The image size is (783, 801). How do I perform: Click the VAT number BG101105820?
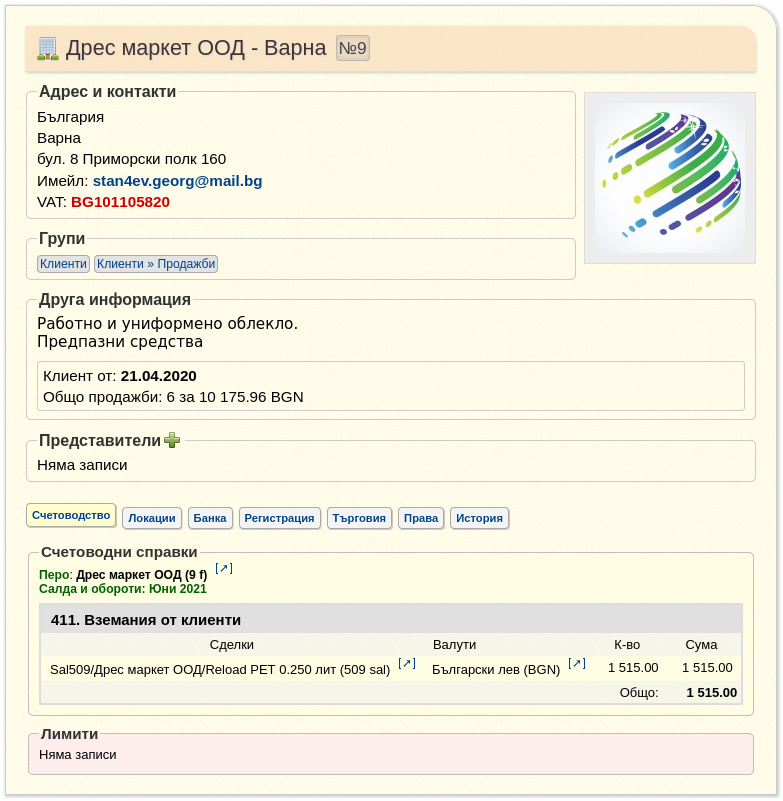click(120, 202)
